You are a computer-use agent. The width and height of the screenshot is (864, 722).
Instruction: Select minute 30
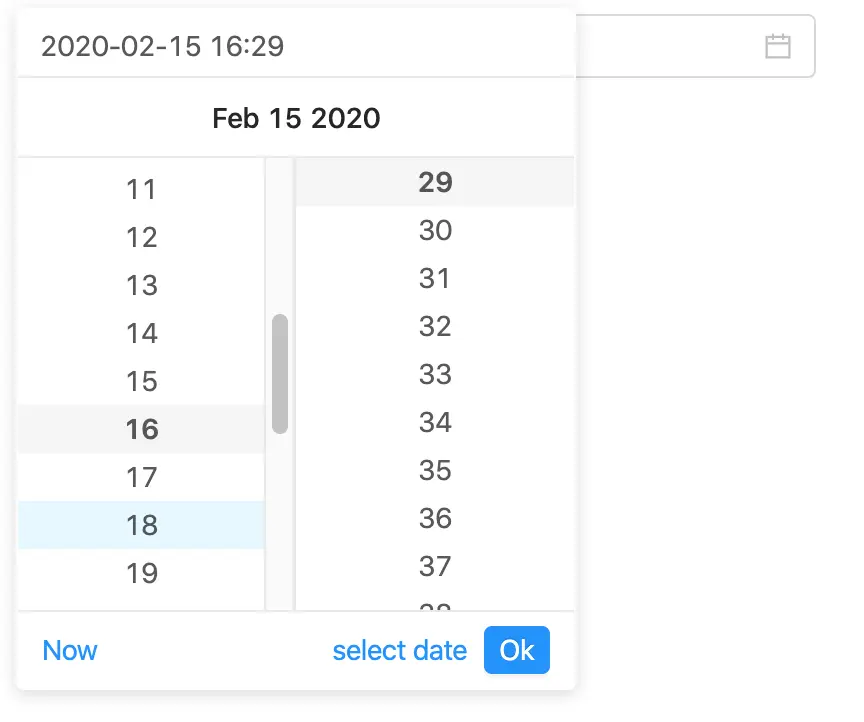435,230
